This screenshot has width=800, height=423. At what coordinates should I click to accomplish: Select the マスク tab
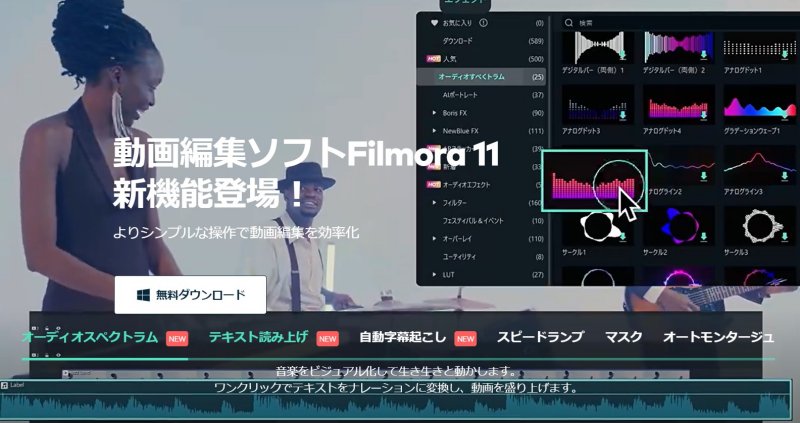(623, 337)
